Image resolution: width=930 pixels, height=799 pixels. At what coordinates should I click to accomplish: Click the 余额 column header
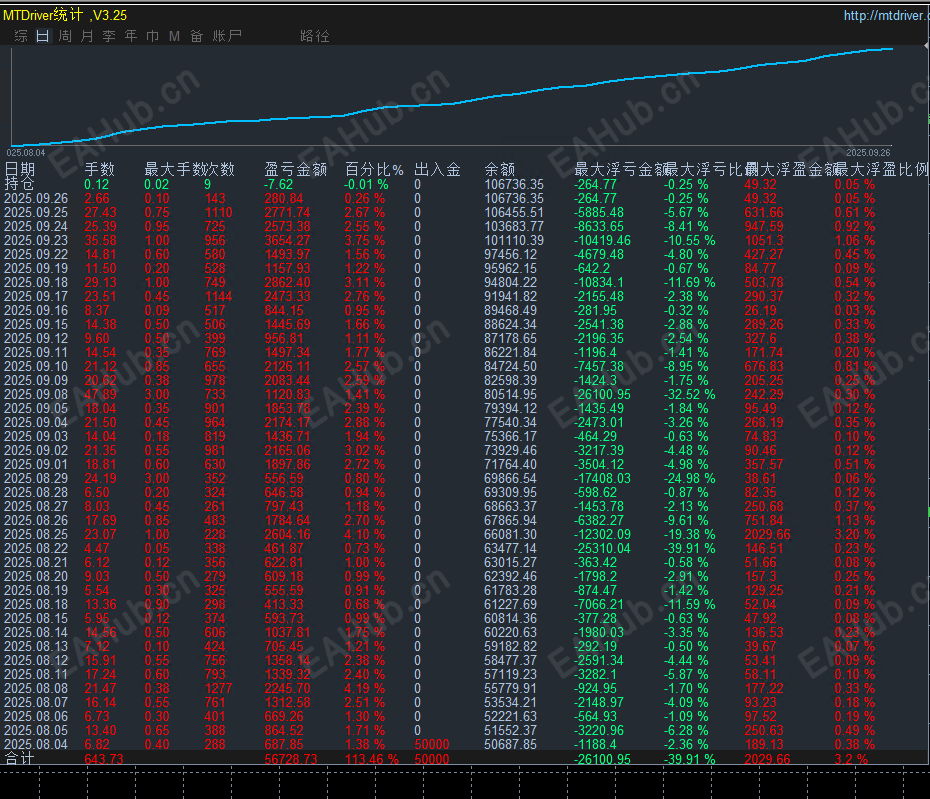(499, 170)
